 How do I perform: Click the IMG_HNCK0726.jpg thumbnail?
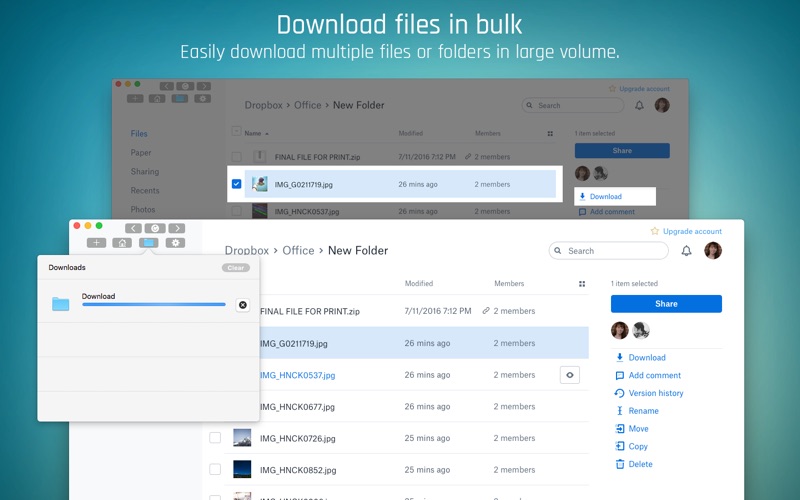click(242, 438)
